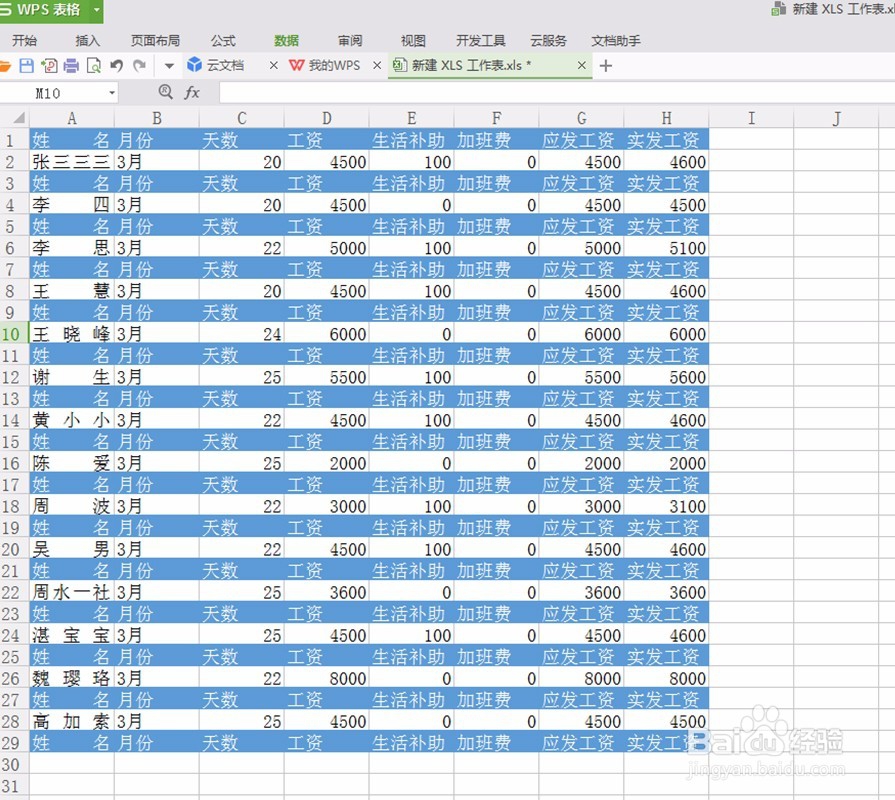Select the Export to PDF icon
Image resolution: width=895 pixels, height=800 pixels.
point(48,65)
